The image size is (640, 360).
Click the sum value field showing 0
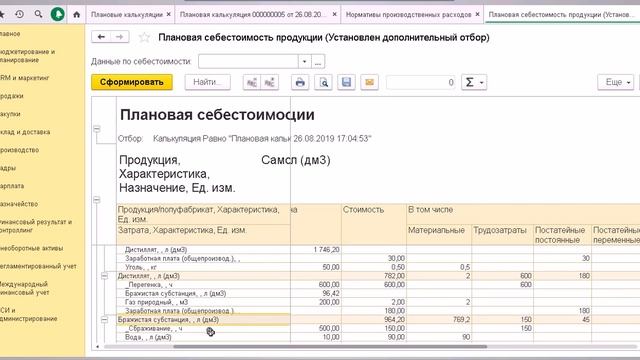[421, 82]
